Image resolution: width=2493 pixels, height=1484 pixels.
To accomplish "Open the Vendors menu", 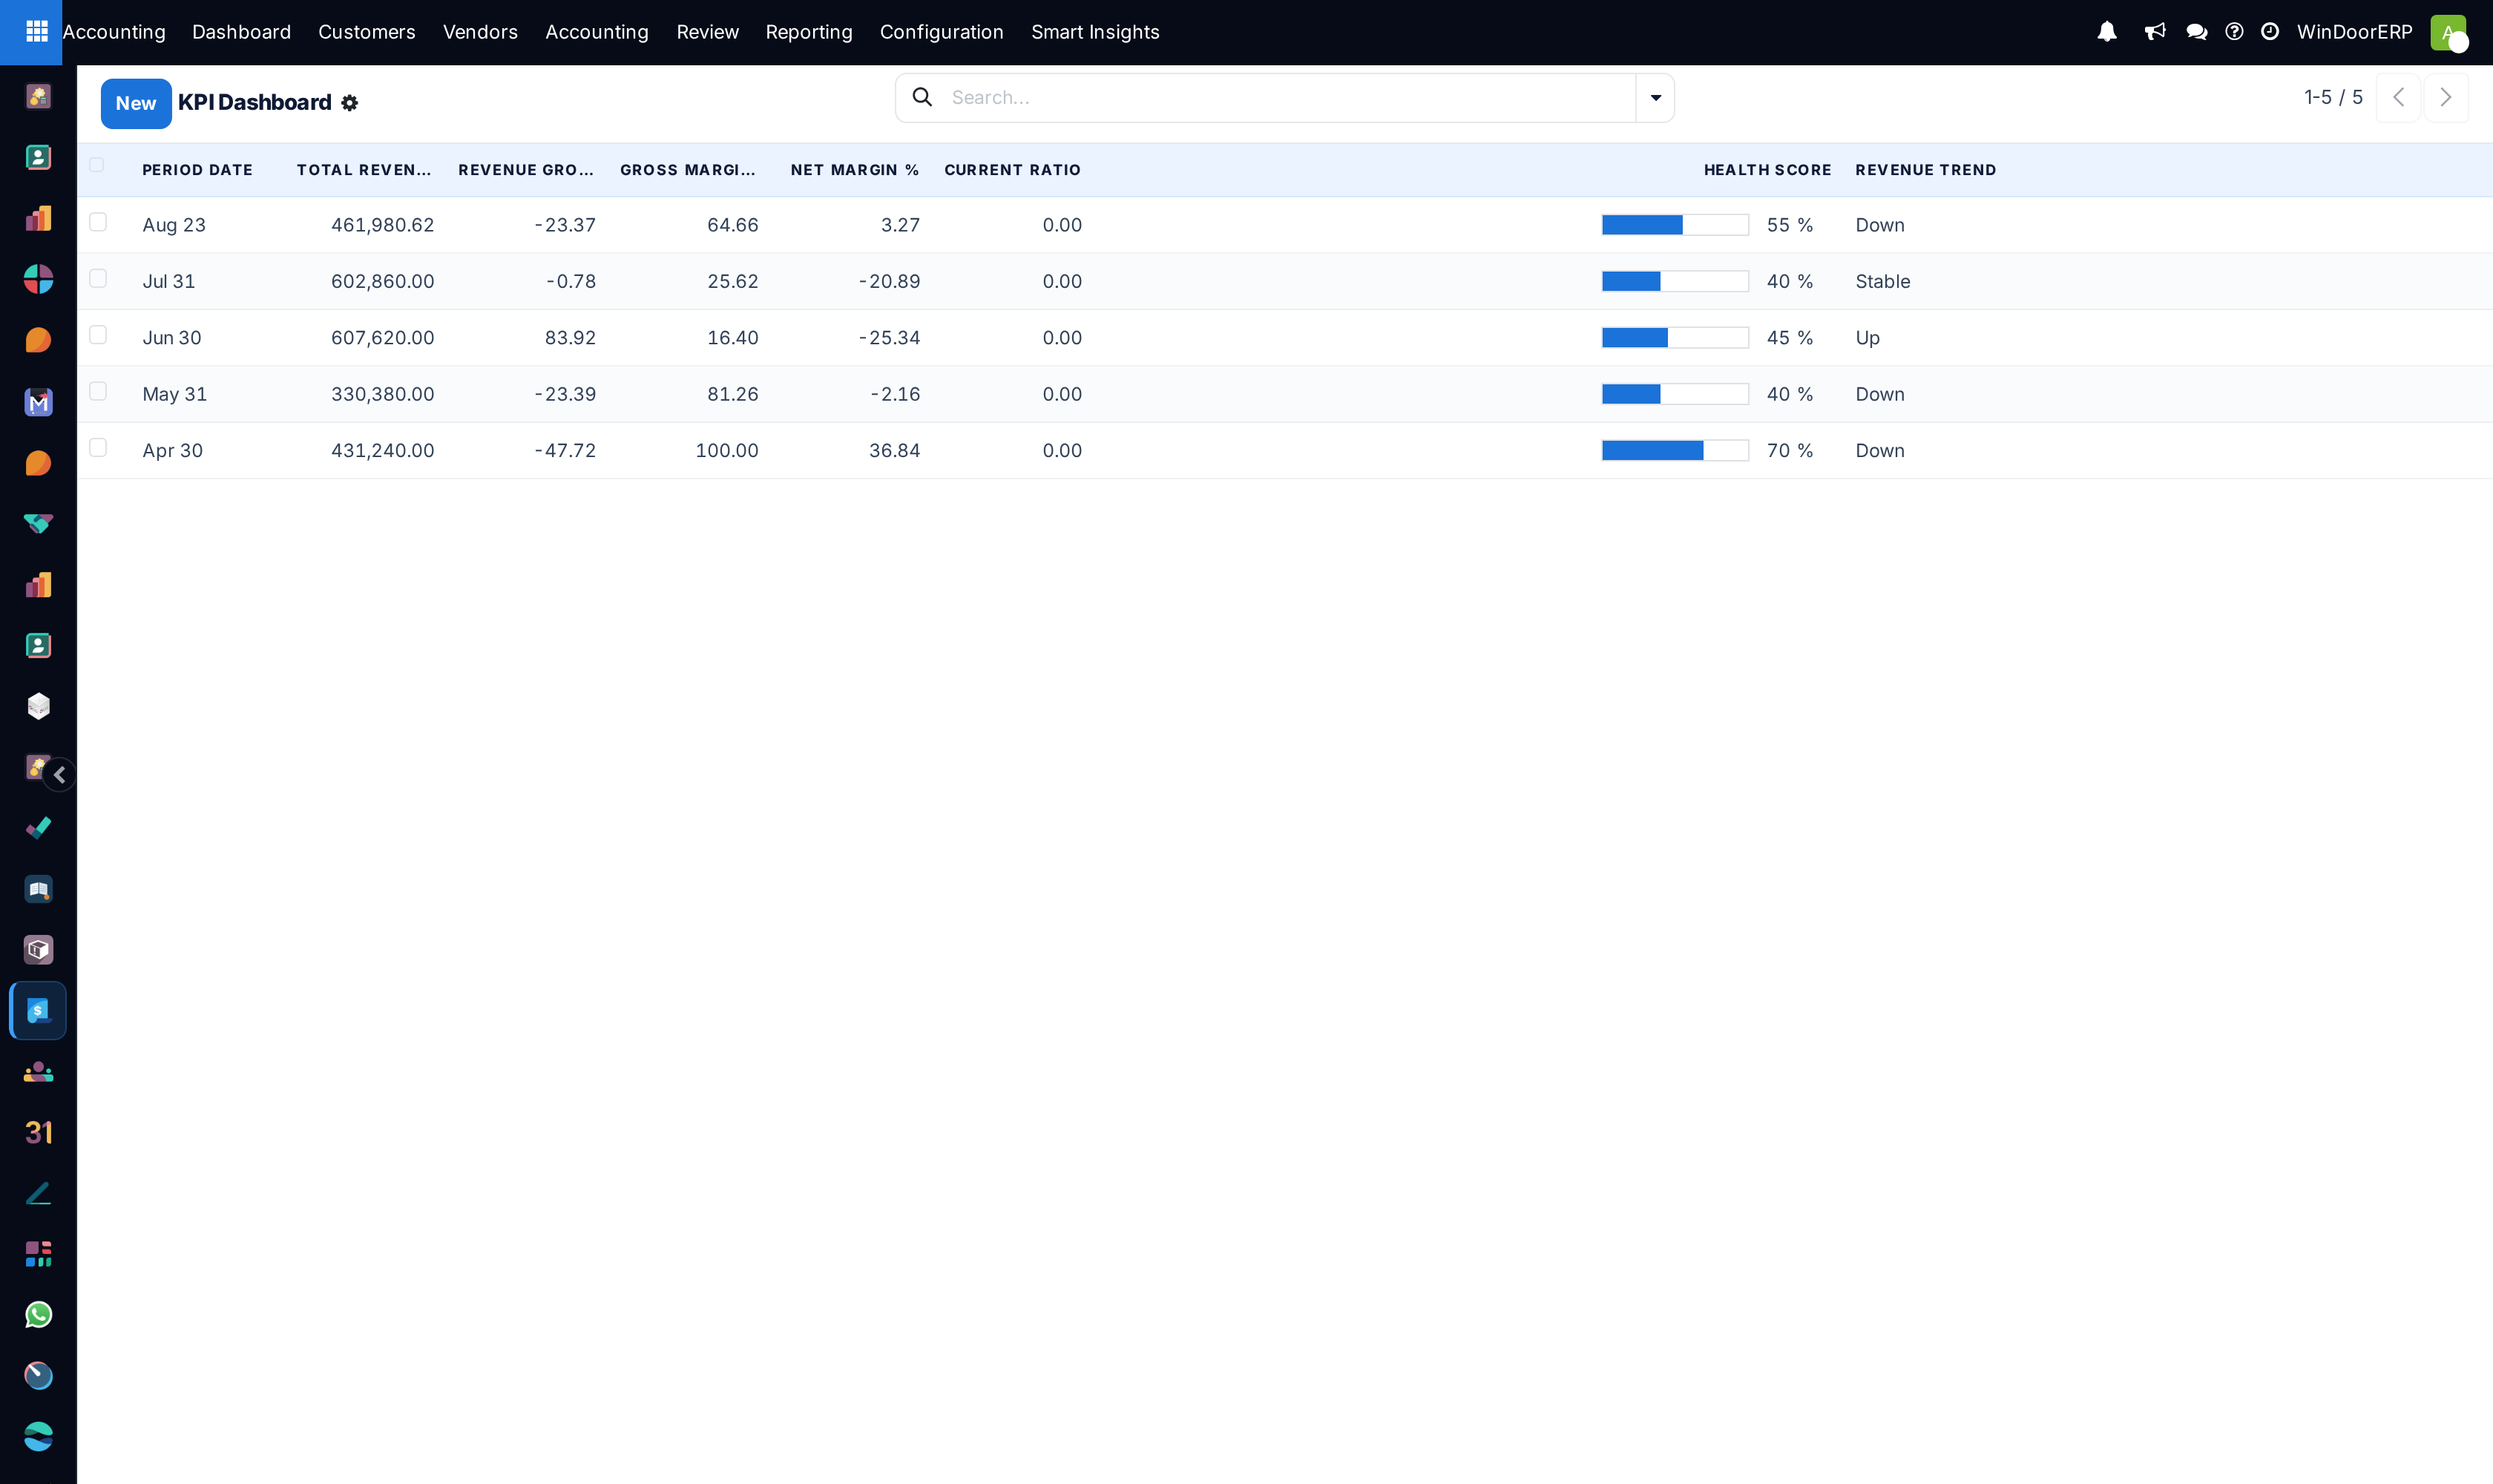I will [480, 32].
